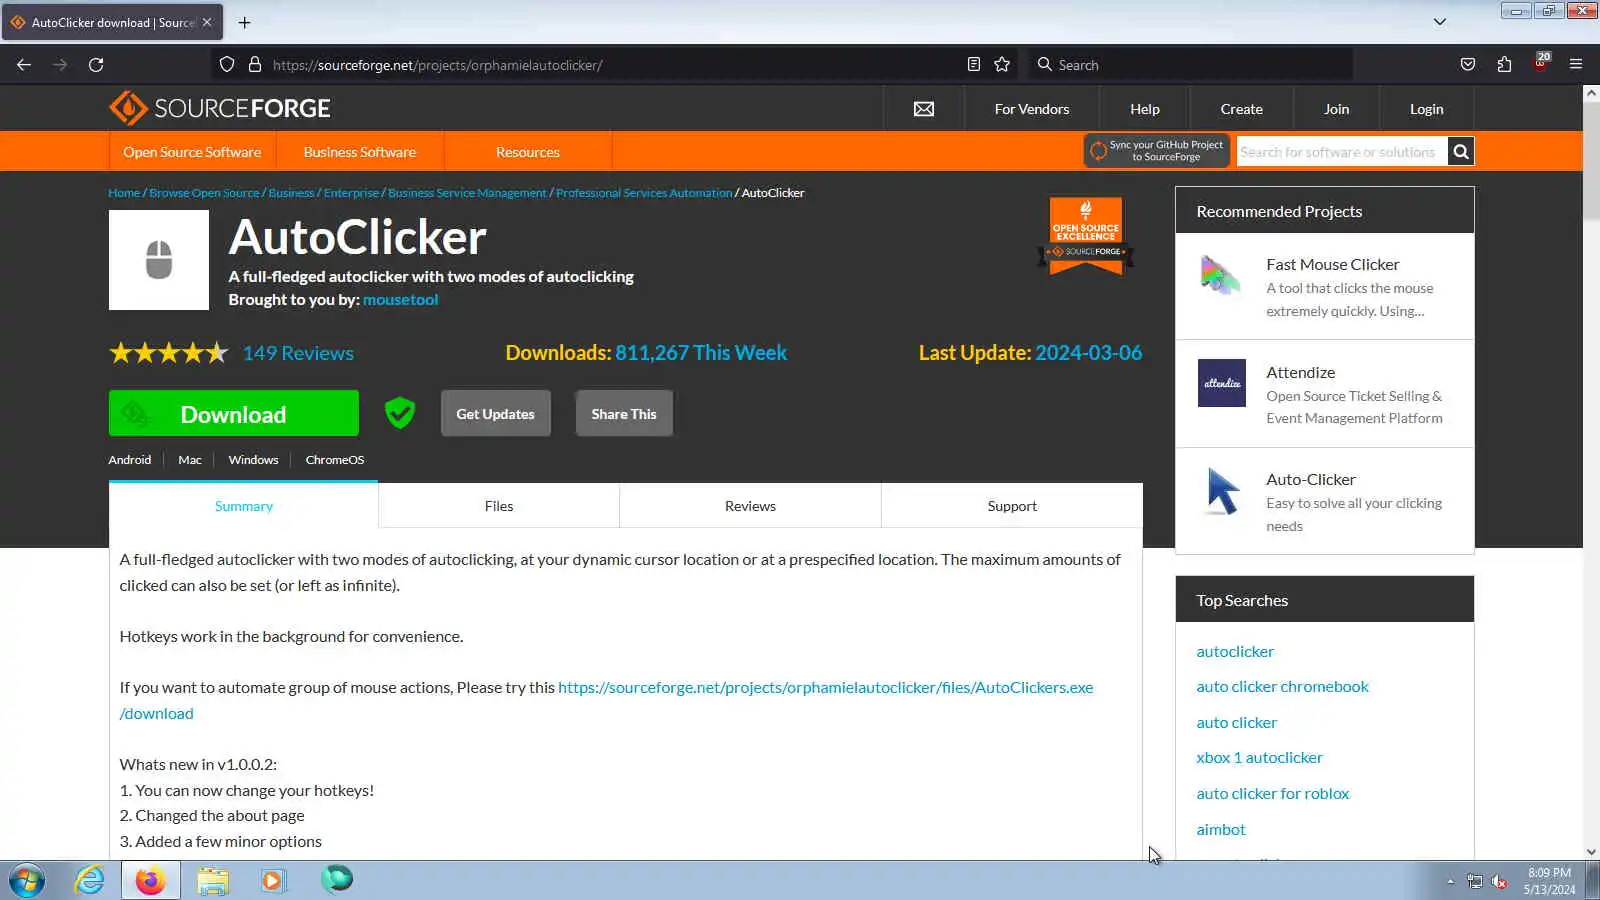Screen dimensions: 1600x900
Task: Click the red extension icon with badge 20
Action: coord(1541,63)
